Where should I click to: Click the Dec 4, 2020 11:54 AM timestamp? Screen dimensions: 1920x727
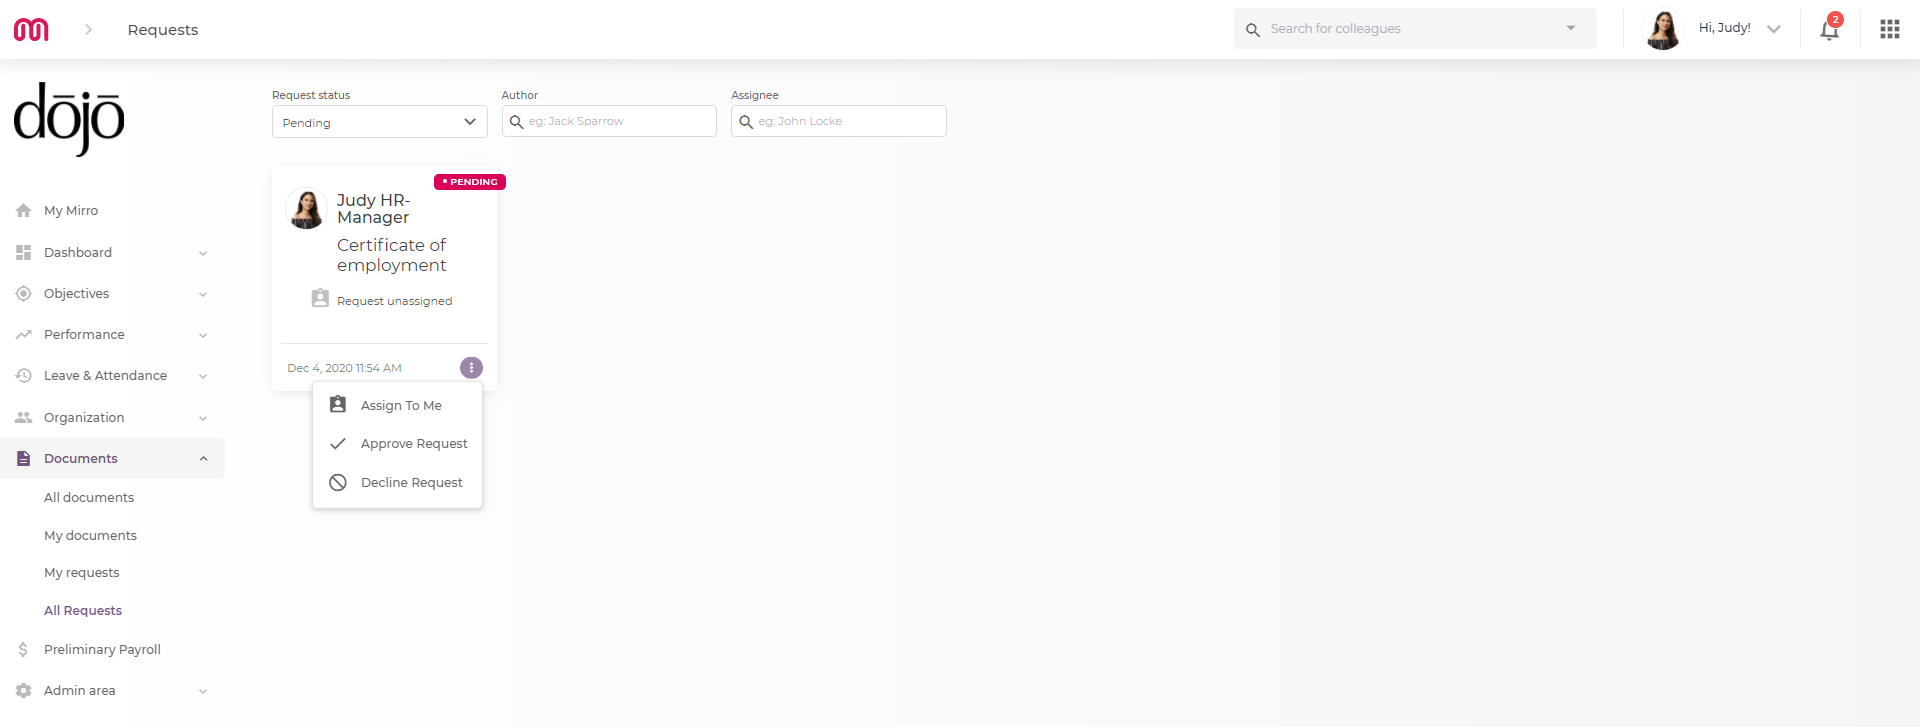(x=344, y=368)
